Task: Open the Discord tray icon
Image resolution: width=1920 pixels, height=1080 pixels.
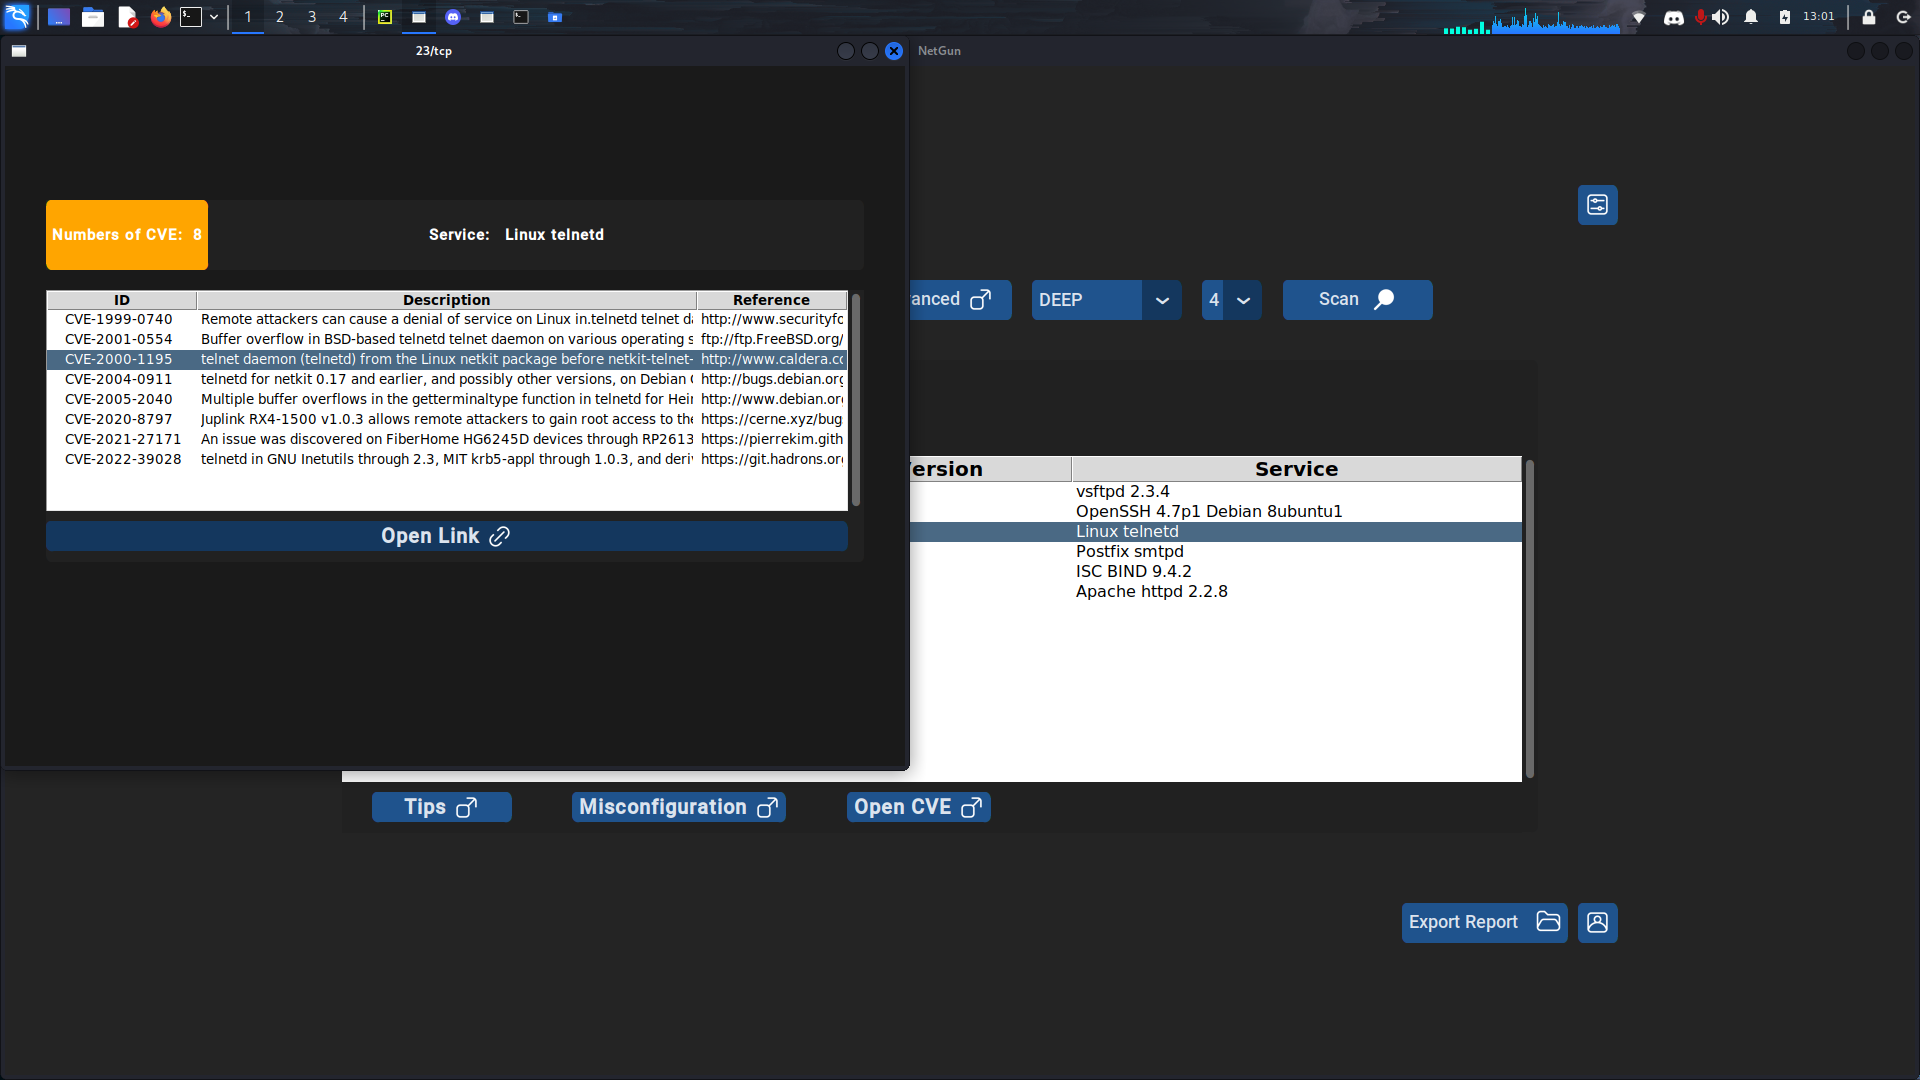Action: (1673, 17)
